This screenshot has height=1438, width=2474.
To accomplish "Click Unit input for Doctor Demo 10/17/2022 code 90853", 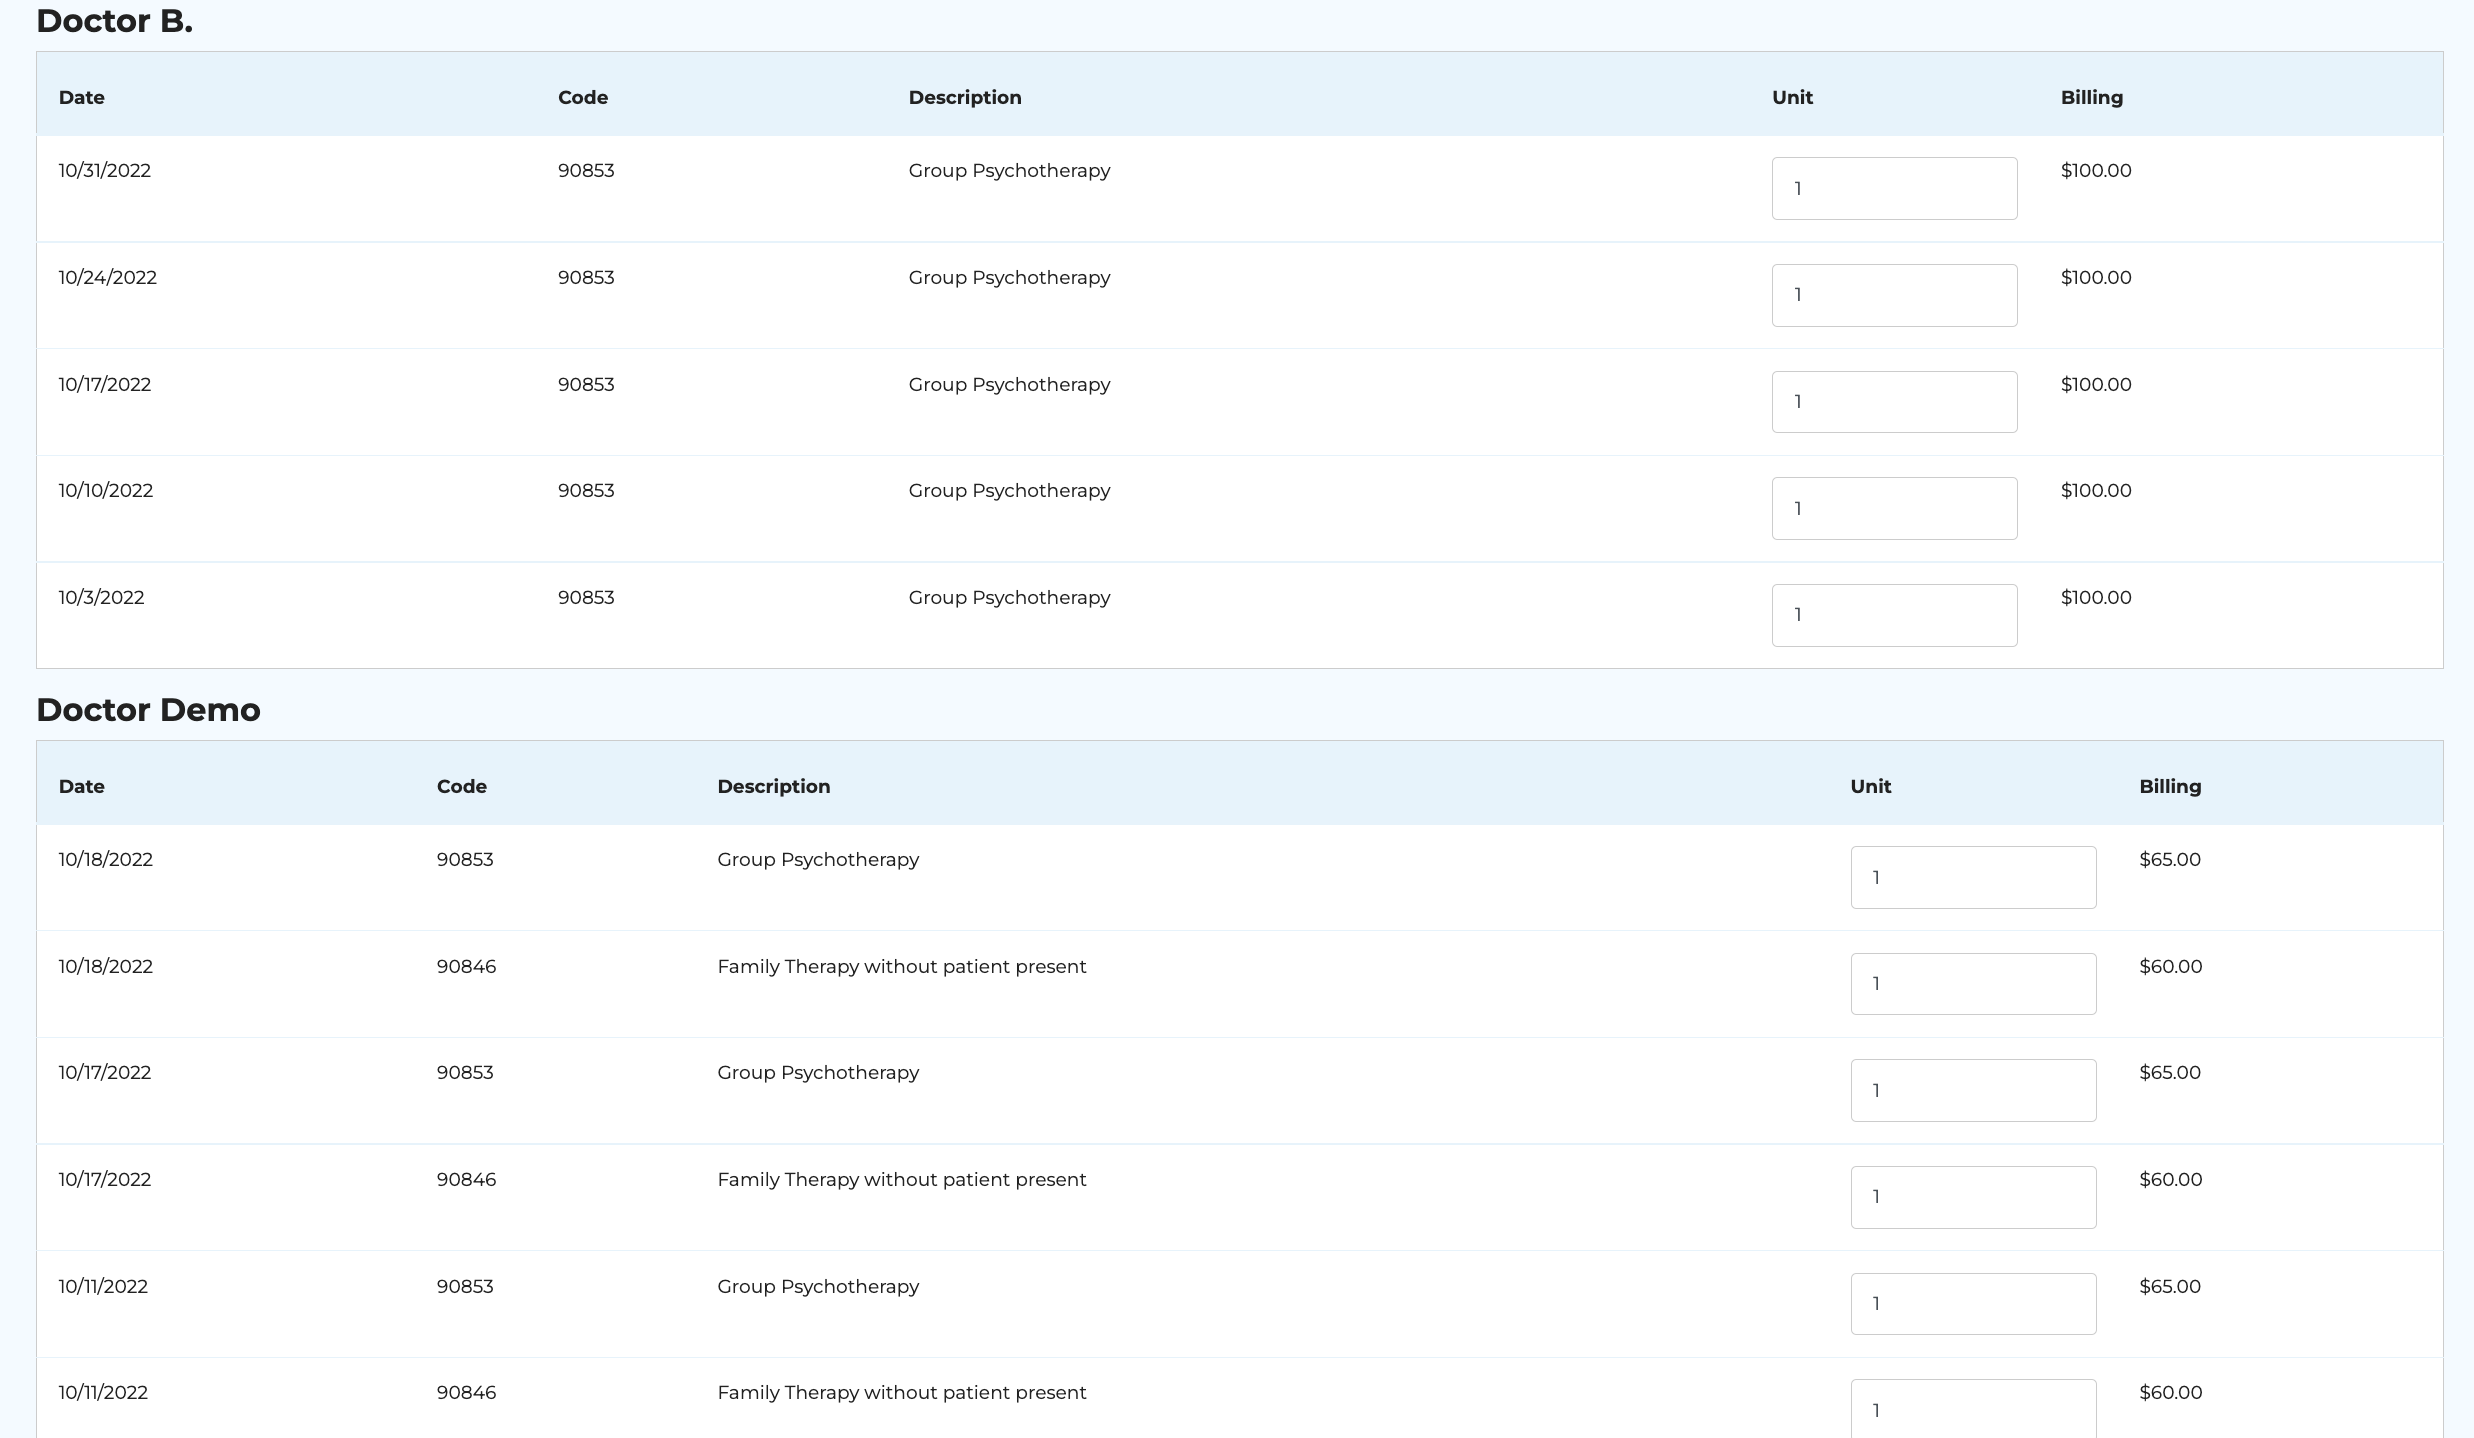I will [1972, 1090].
